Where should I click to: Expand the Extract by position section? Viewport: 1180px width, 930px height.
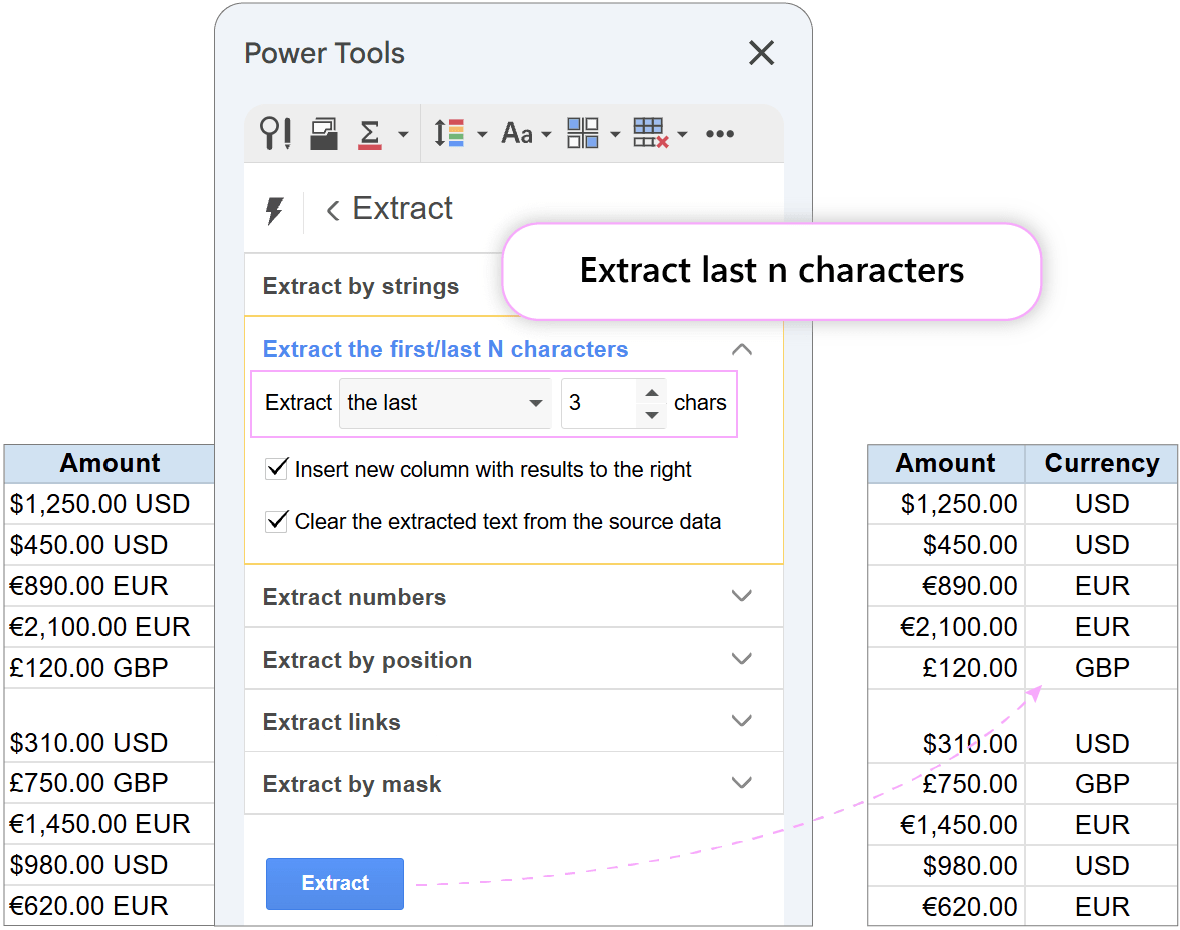[x=513, y=659]
